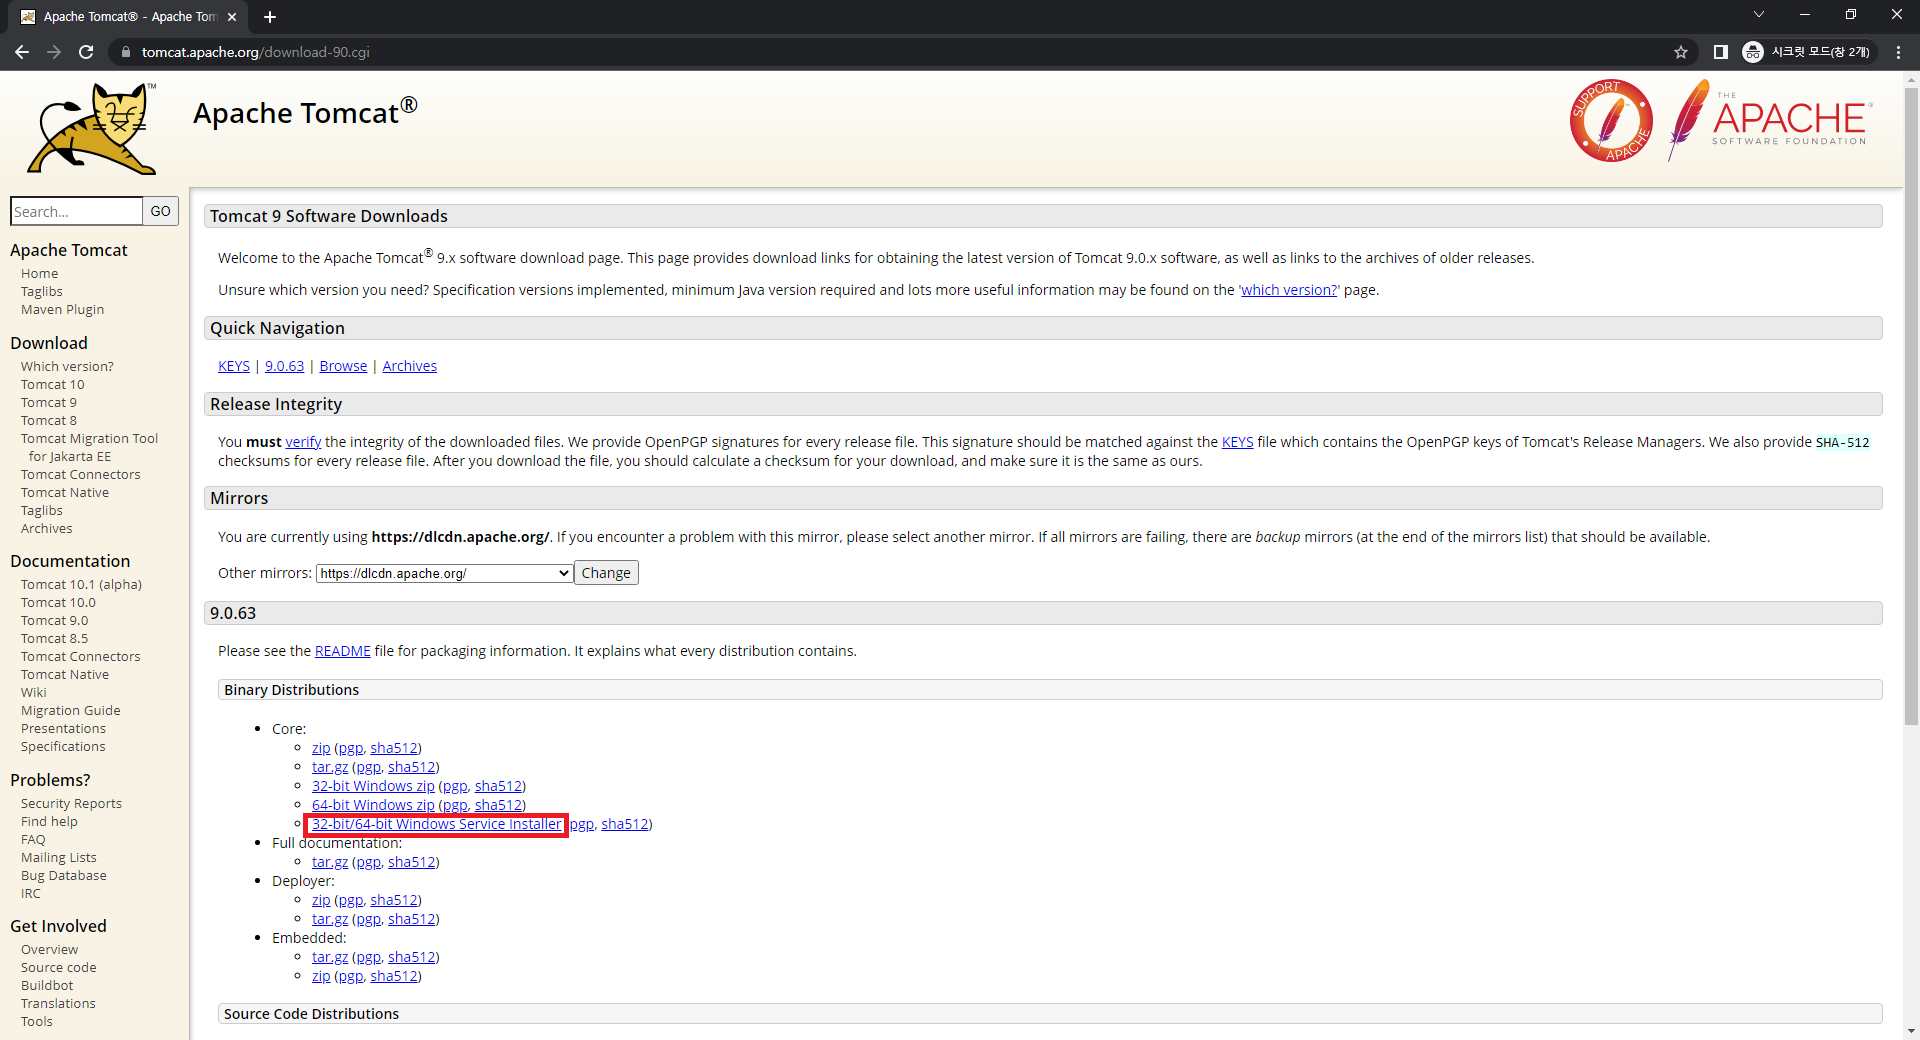The width and height of the screenshot is (1920, 1040).
Task: Click the browser forward arrow
Action: coord(54,52)
